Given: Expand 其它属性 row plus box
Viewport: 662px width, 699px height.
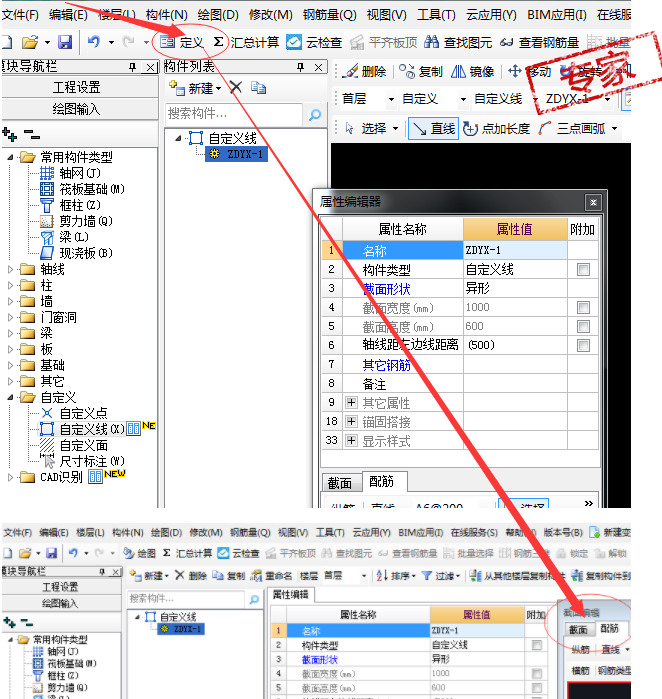Looking at the screenshot, I should (351, 403).
